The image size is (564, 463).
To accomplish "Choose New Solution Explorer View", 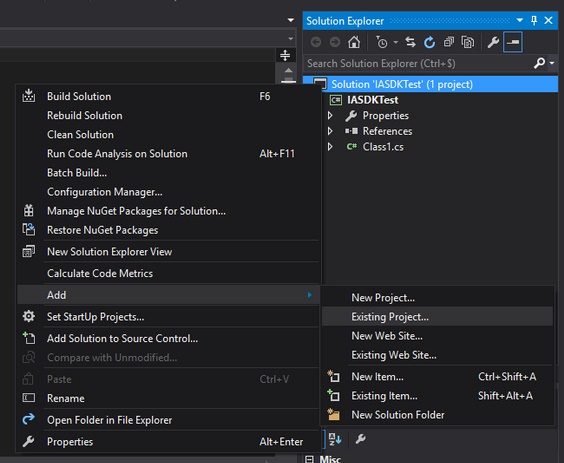I will [168, 252].
